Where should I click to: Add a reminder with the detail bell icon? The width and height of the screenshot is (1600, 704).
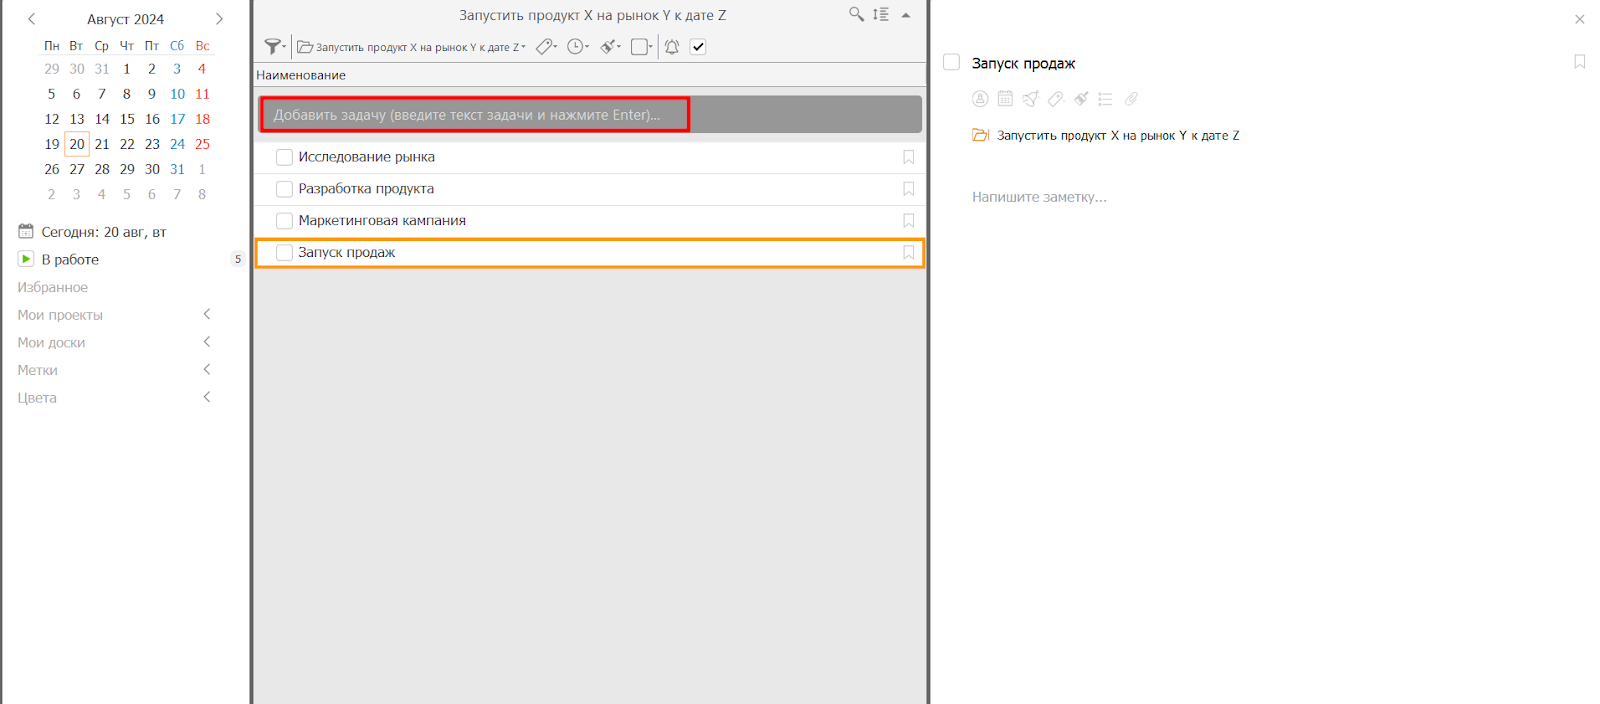(x=1030, y=99)
